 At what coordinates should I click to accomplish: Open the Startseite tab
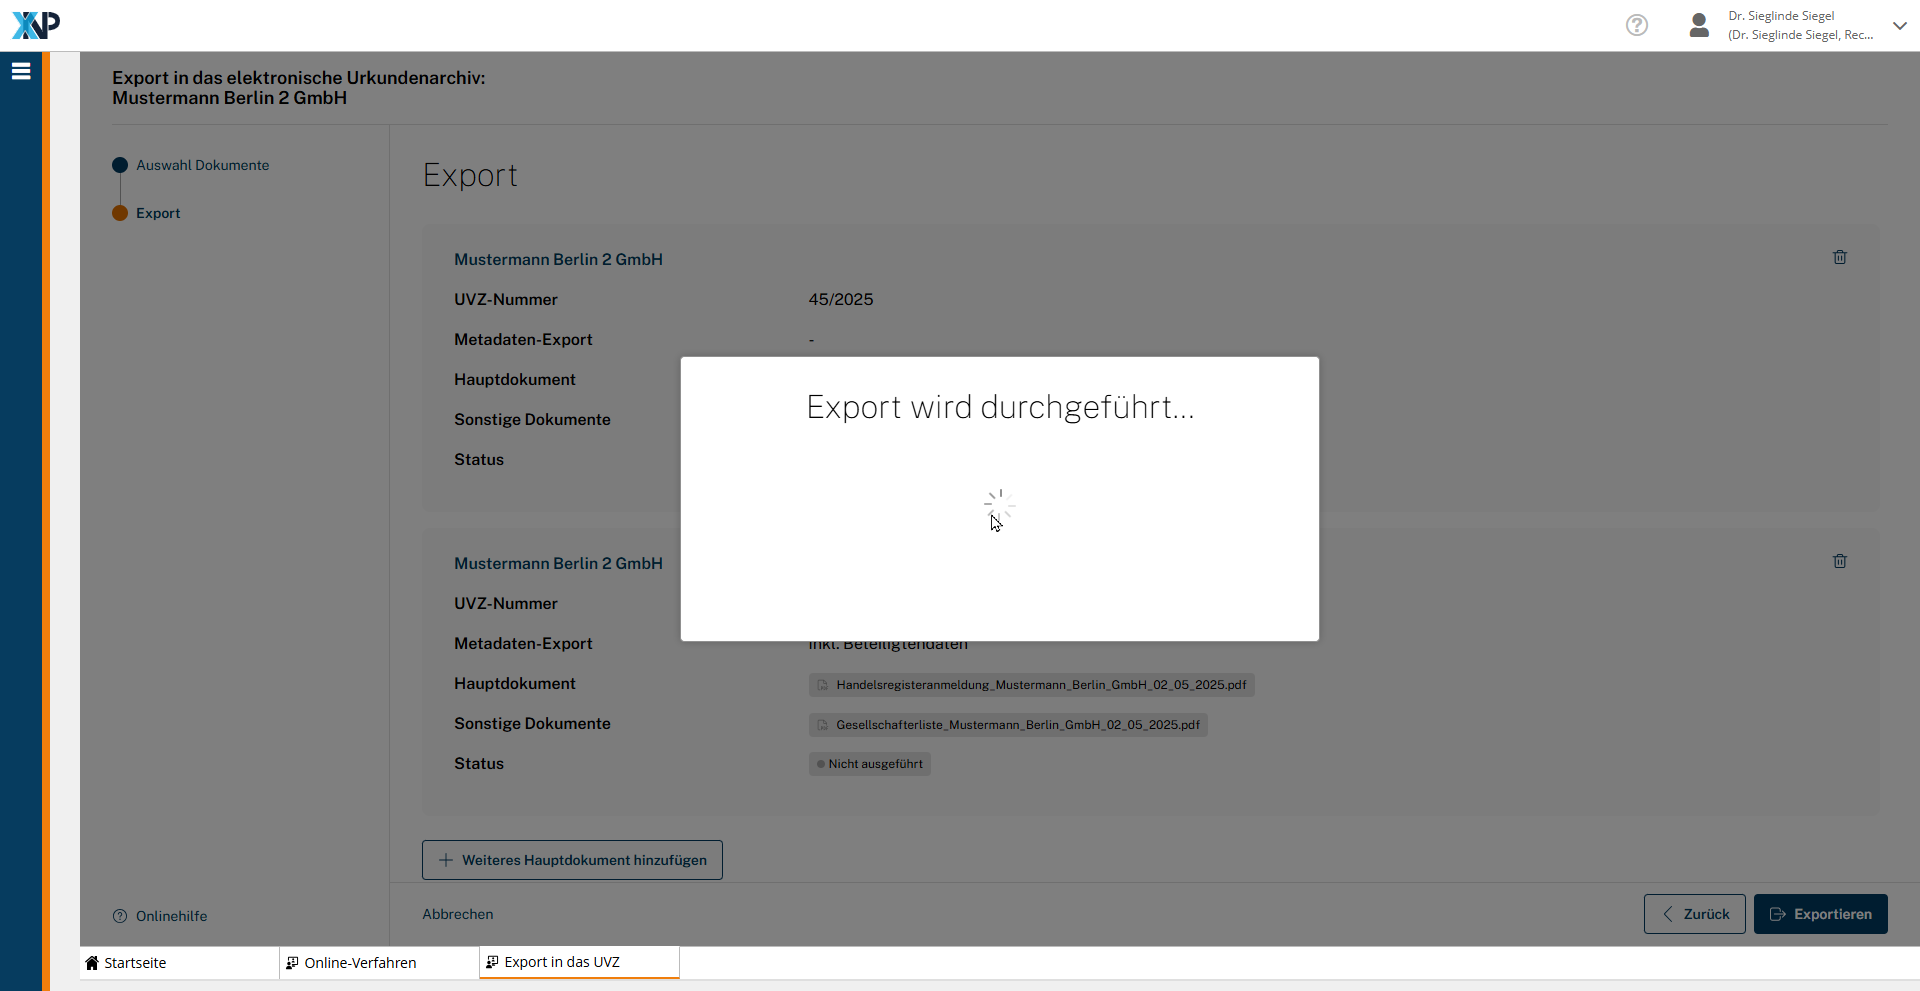(x=135, y=963)
